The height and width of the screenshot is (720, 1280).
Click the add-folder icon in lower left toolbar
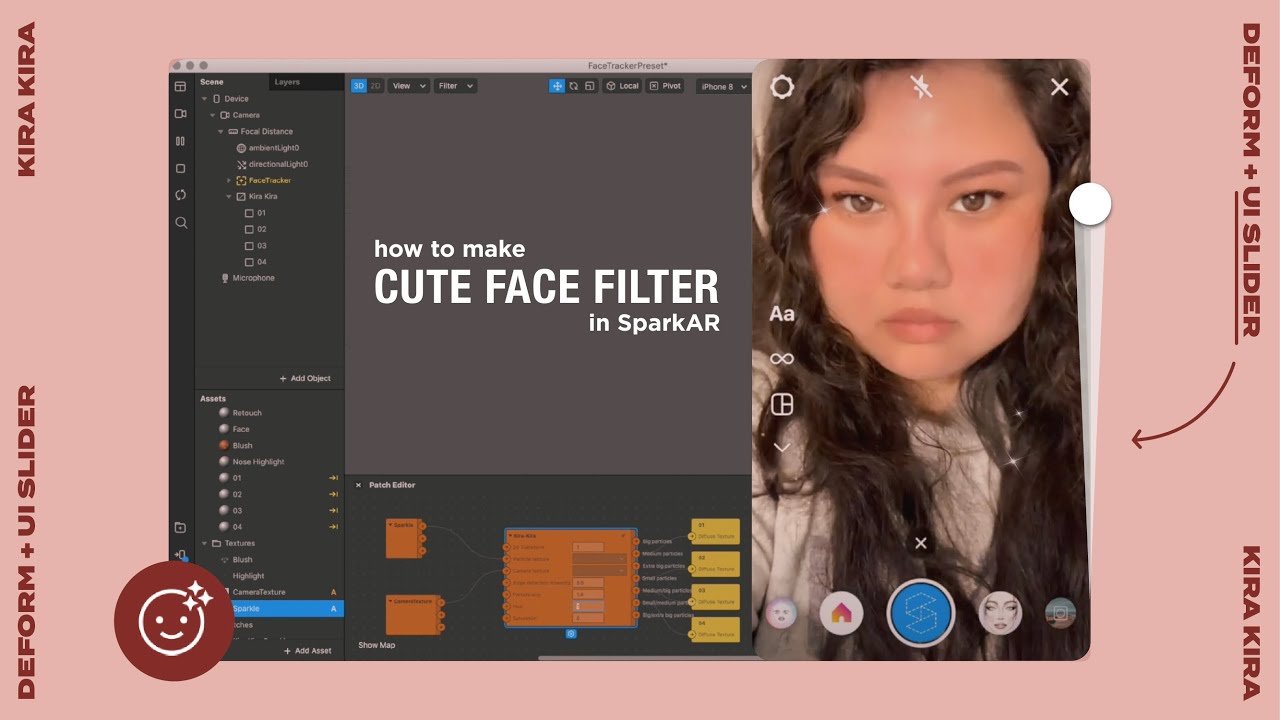click(181, 527)
